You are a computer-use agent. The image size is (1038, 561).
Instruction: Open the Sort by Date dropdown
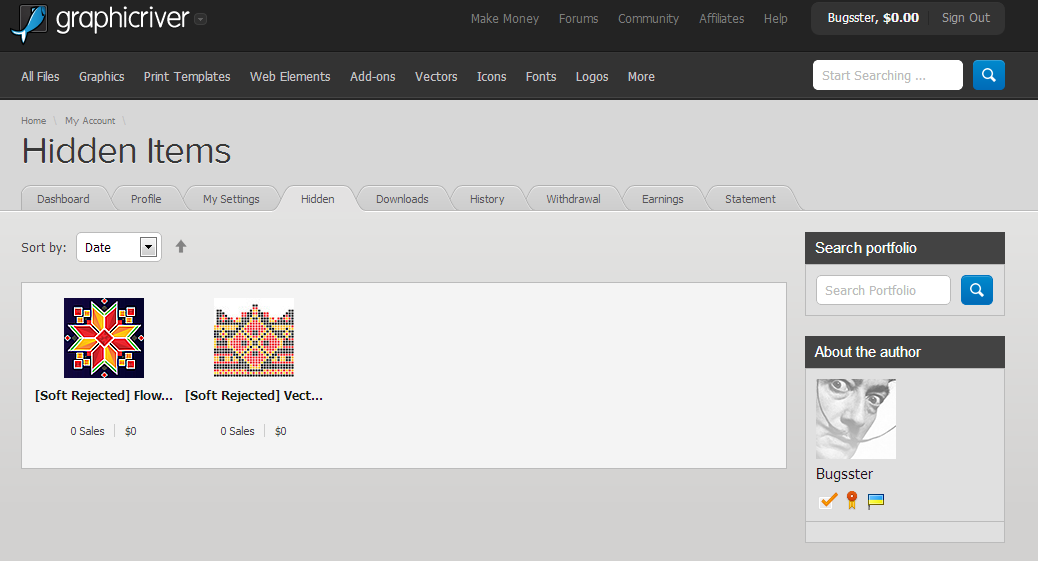pos(118,247)
